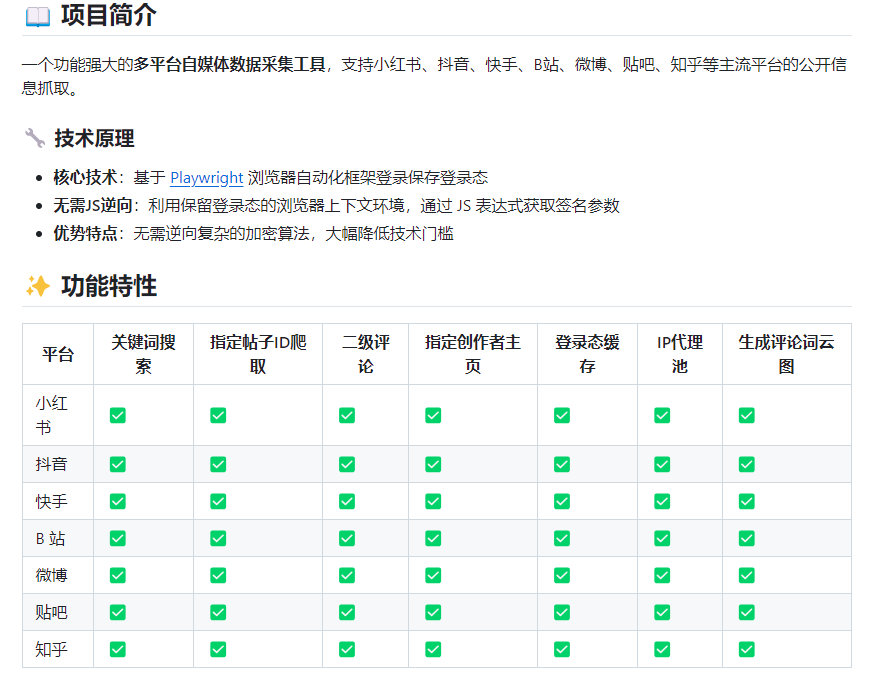Click the checkmark for 贴吧 指定创作者主页
Viewport: 869px width, 681px height.
click(x=432, y=612)
